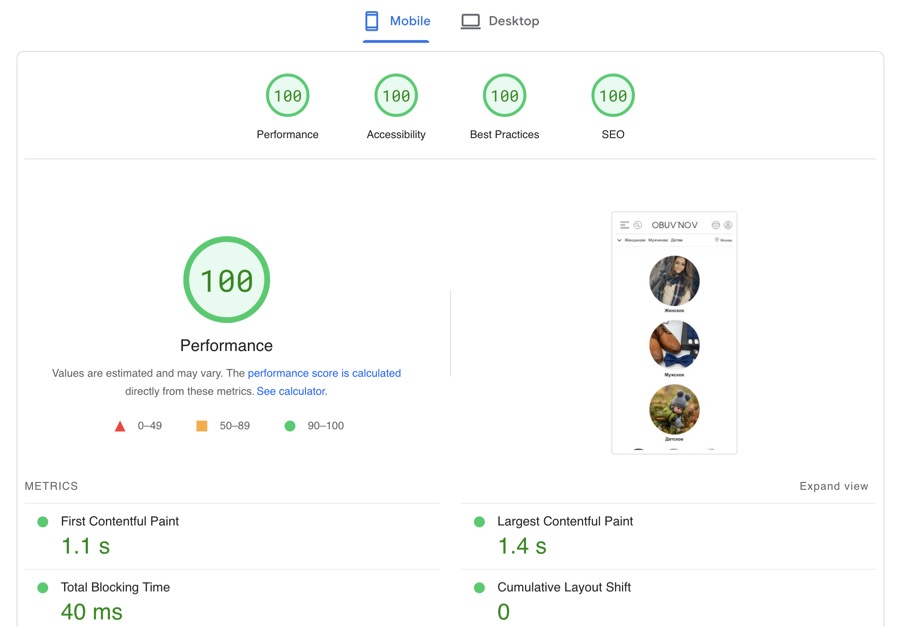
Task: Click the METRICS section heading
Action: tap(51, 486)
